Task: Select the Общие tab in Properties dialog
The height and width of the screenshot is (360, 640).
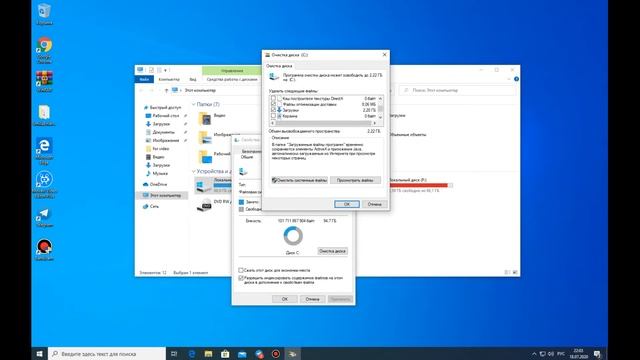Action: click(247, 157)
